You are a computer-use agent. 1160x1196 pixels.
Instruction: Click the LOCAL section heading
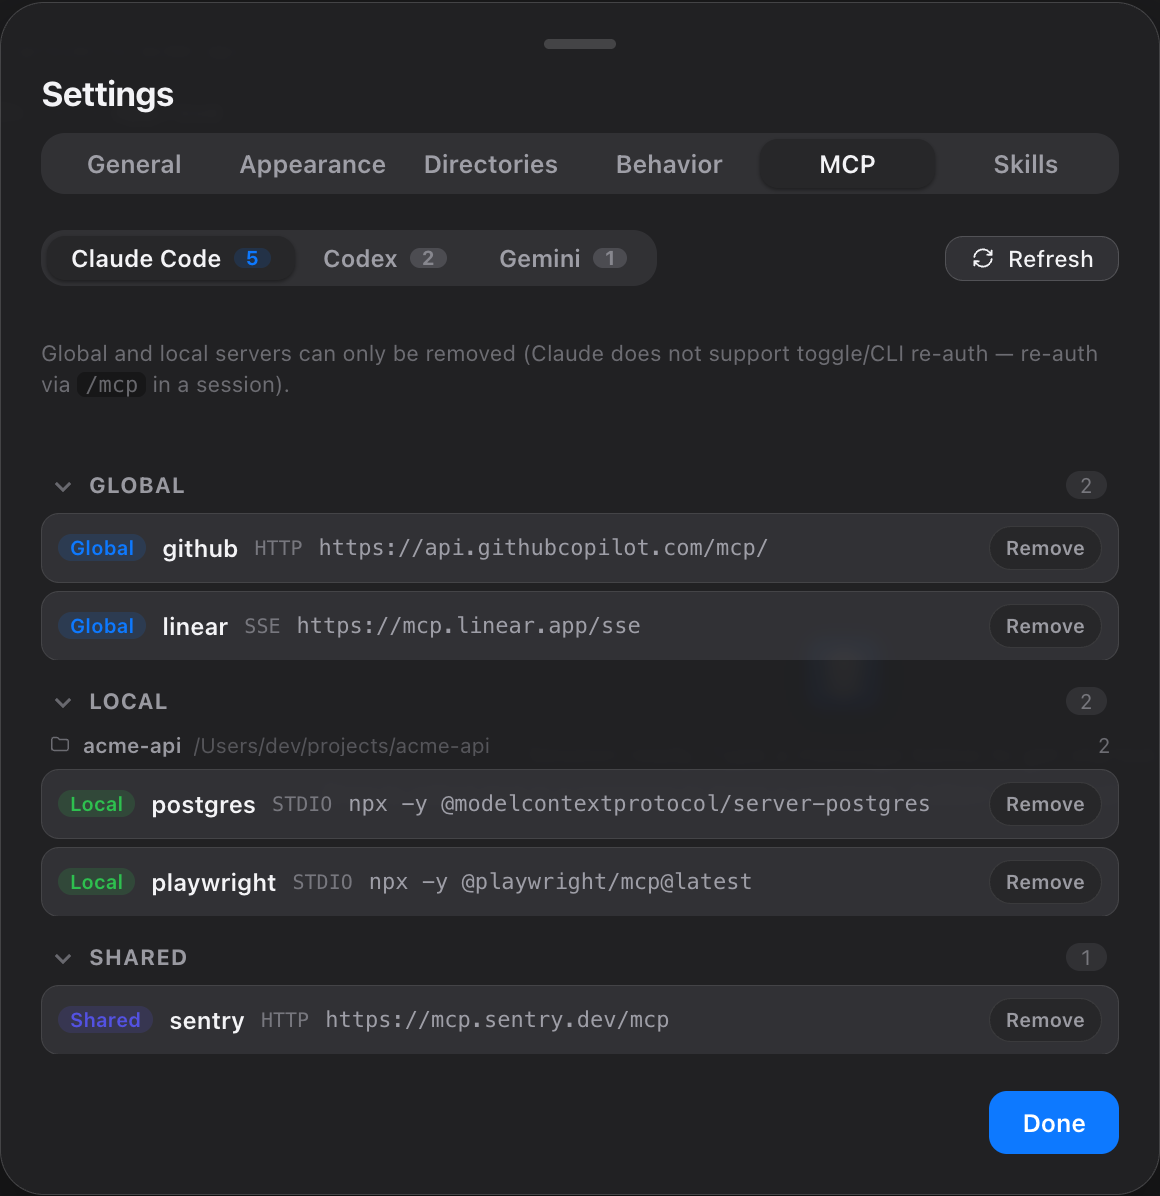click(x=128, y=702)
